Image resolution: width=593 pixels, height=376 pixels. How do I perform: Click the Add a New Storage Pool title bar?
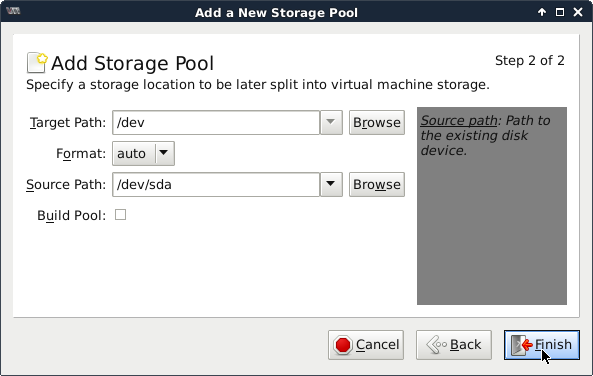[276, 12]
